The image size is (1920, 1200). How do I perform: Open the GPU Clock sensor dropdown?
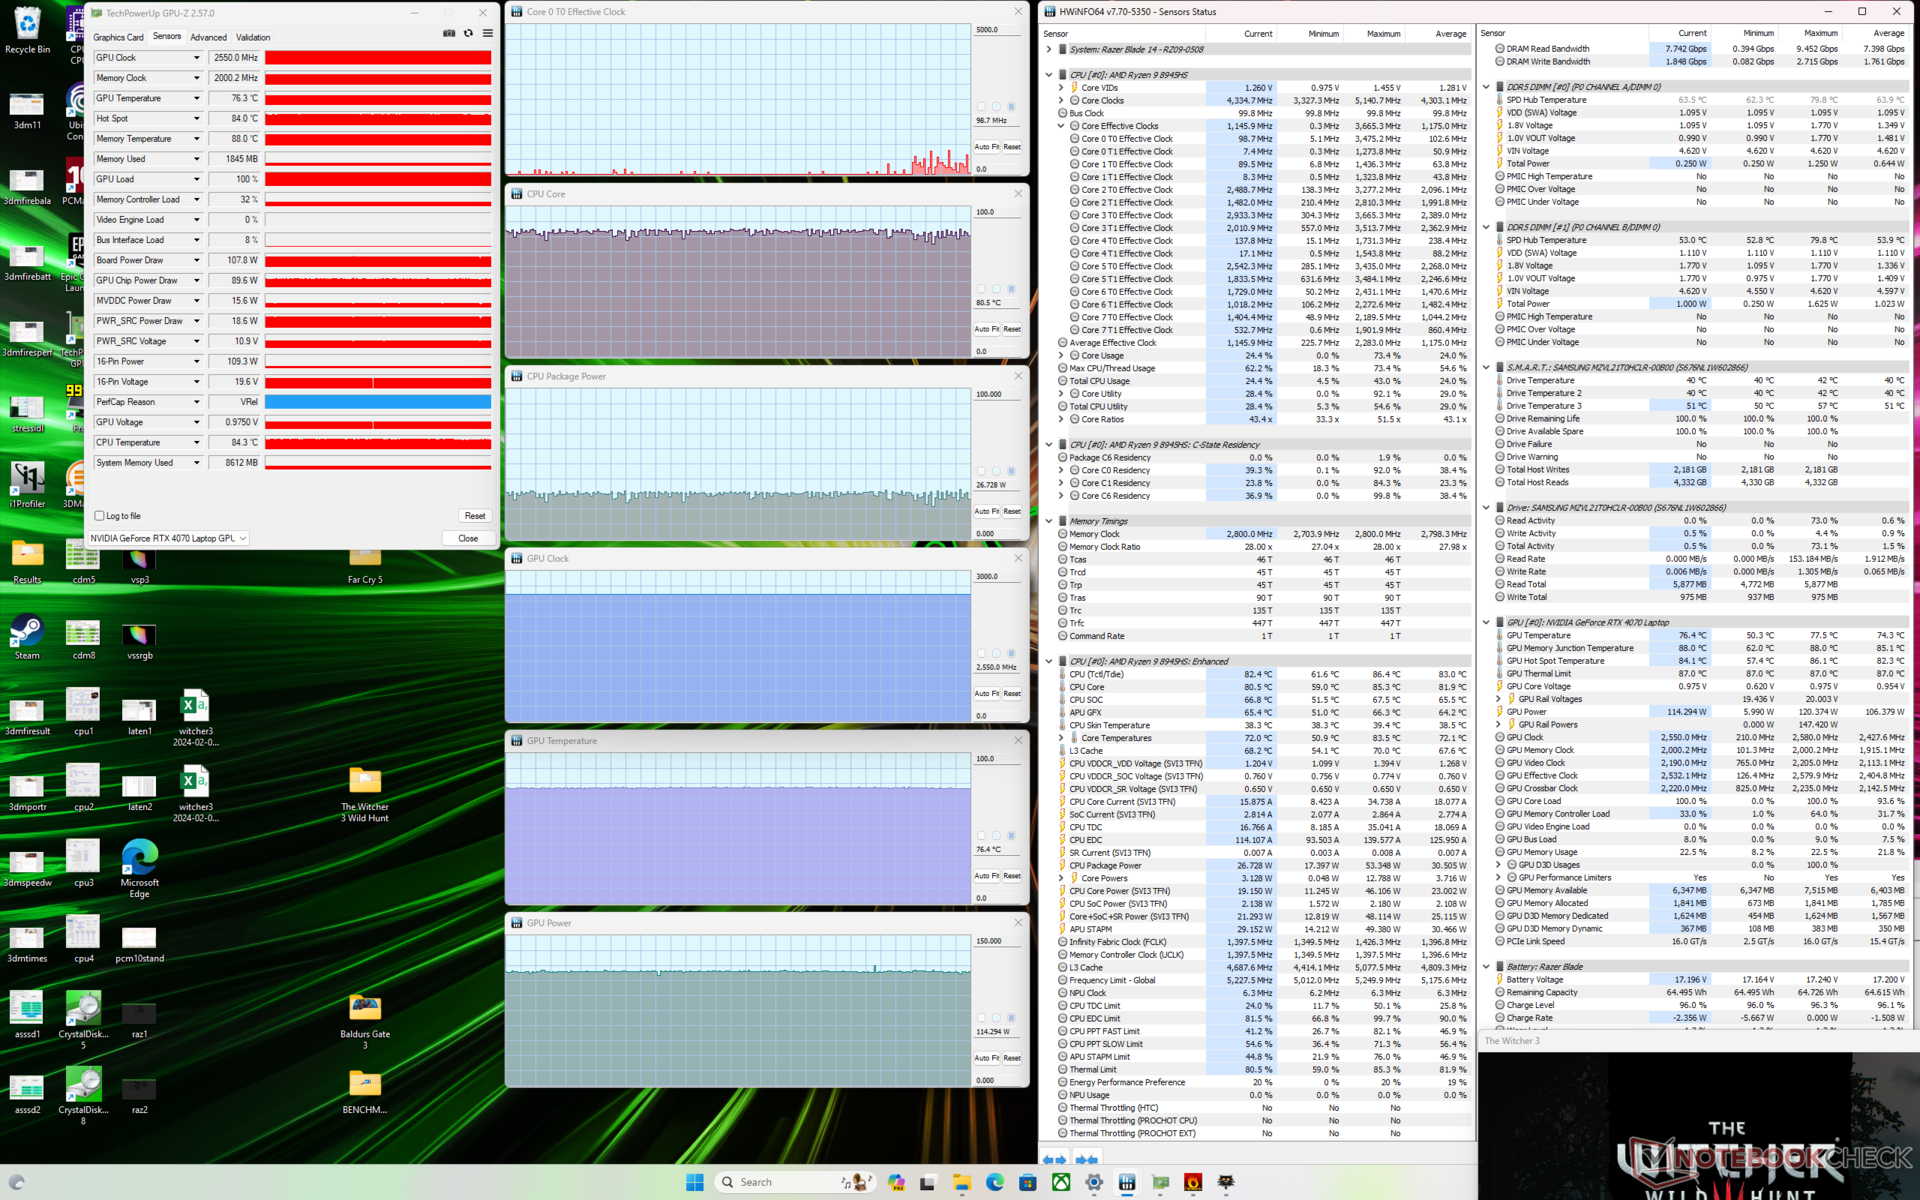(196, 58)
